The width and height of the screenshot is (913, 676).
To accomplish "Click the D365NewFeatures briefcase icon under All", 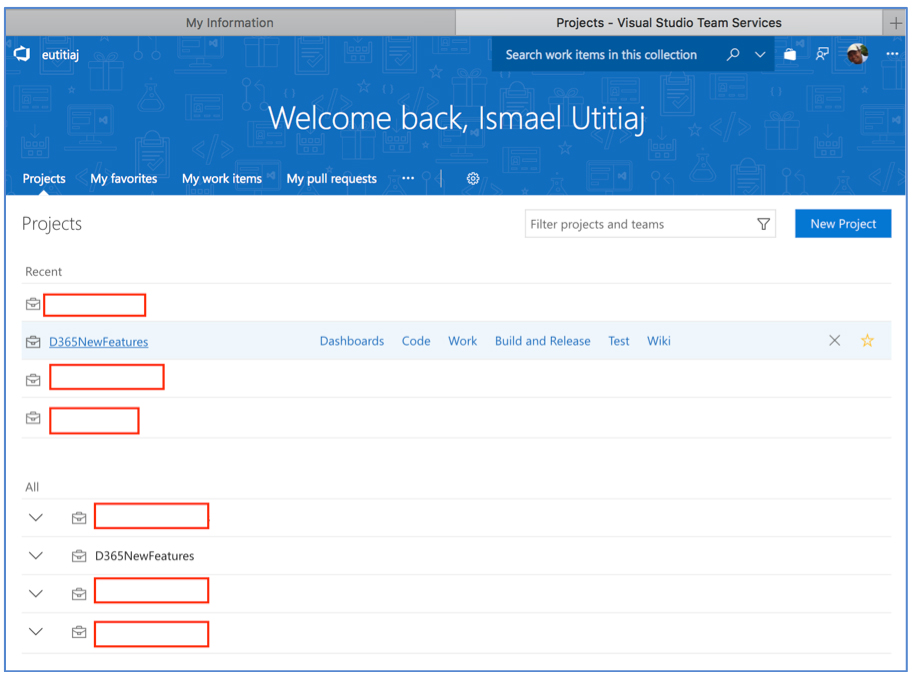I will [79, 556].
